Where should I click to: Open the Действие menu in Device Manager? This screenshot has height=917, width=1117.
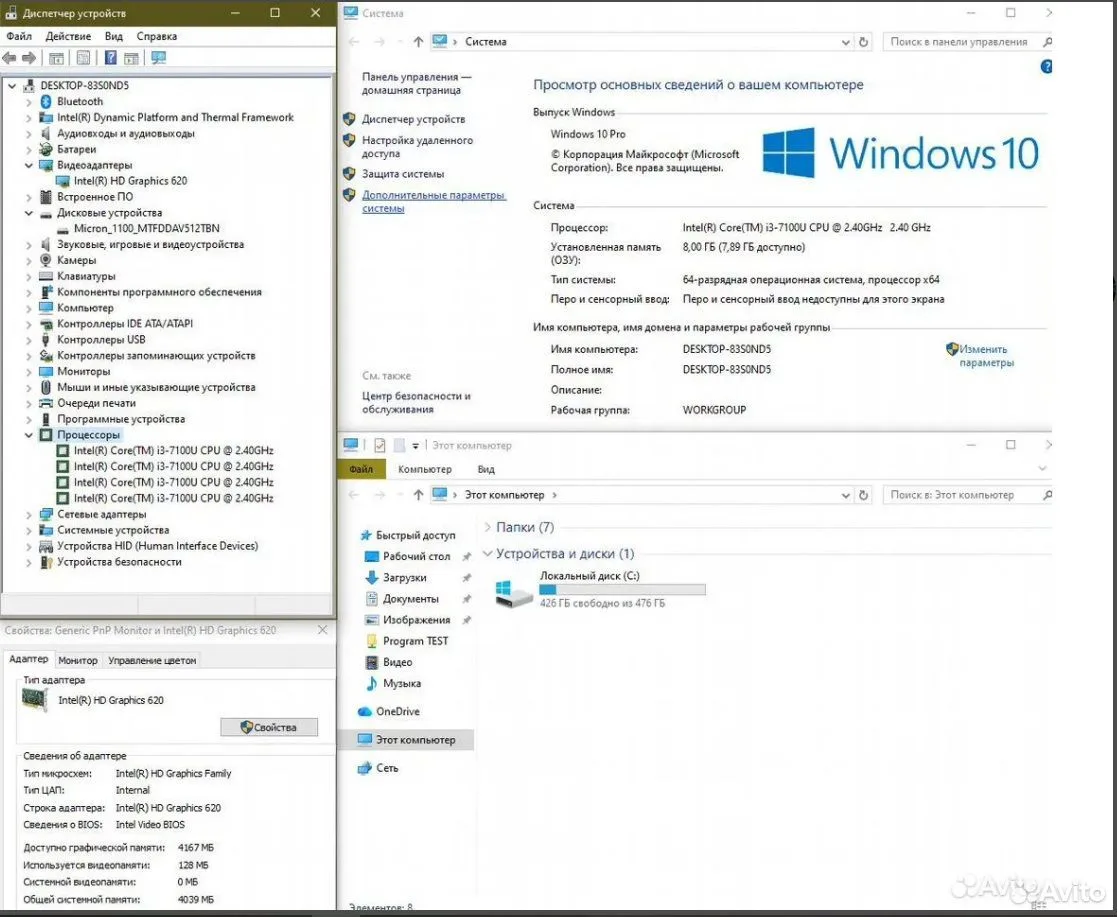68,36
